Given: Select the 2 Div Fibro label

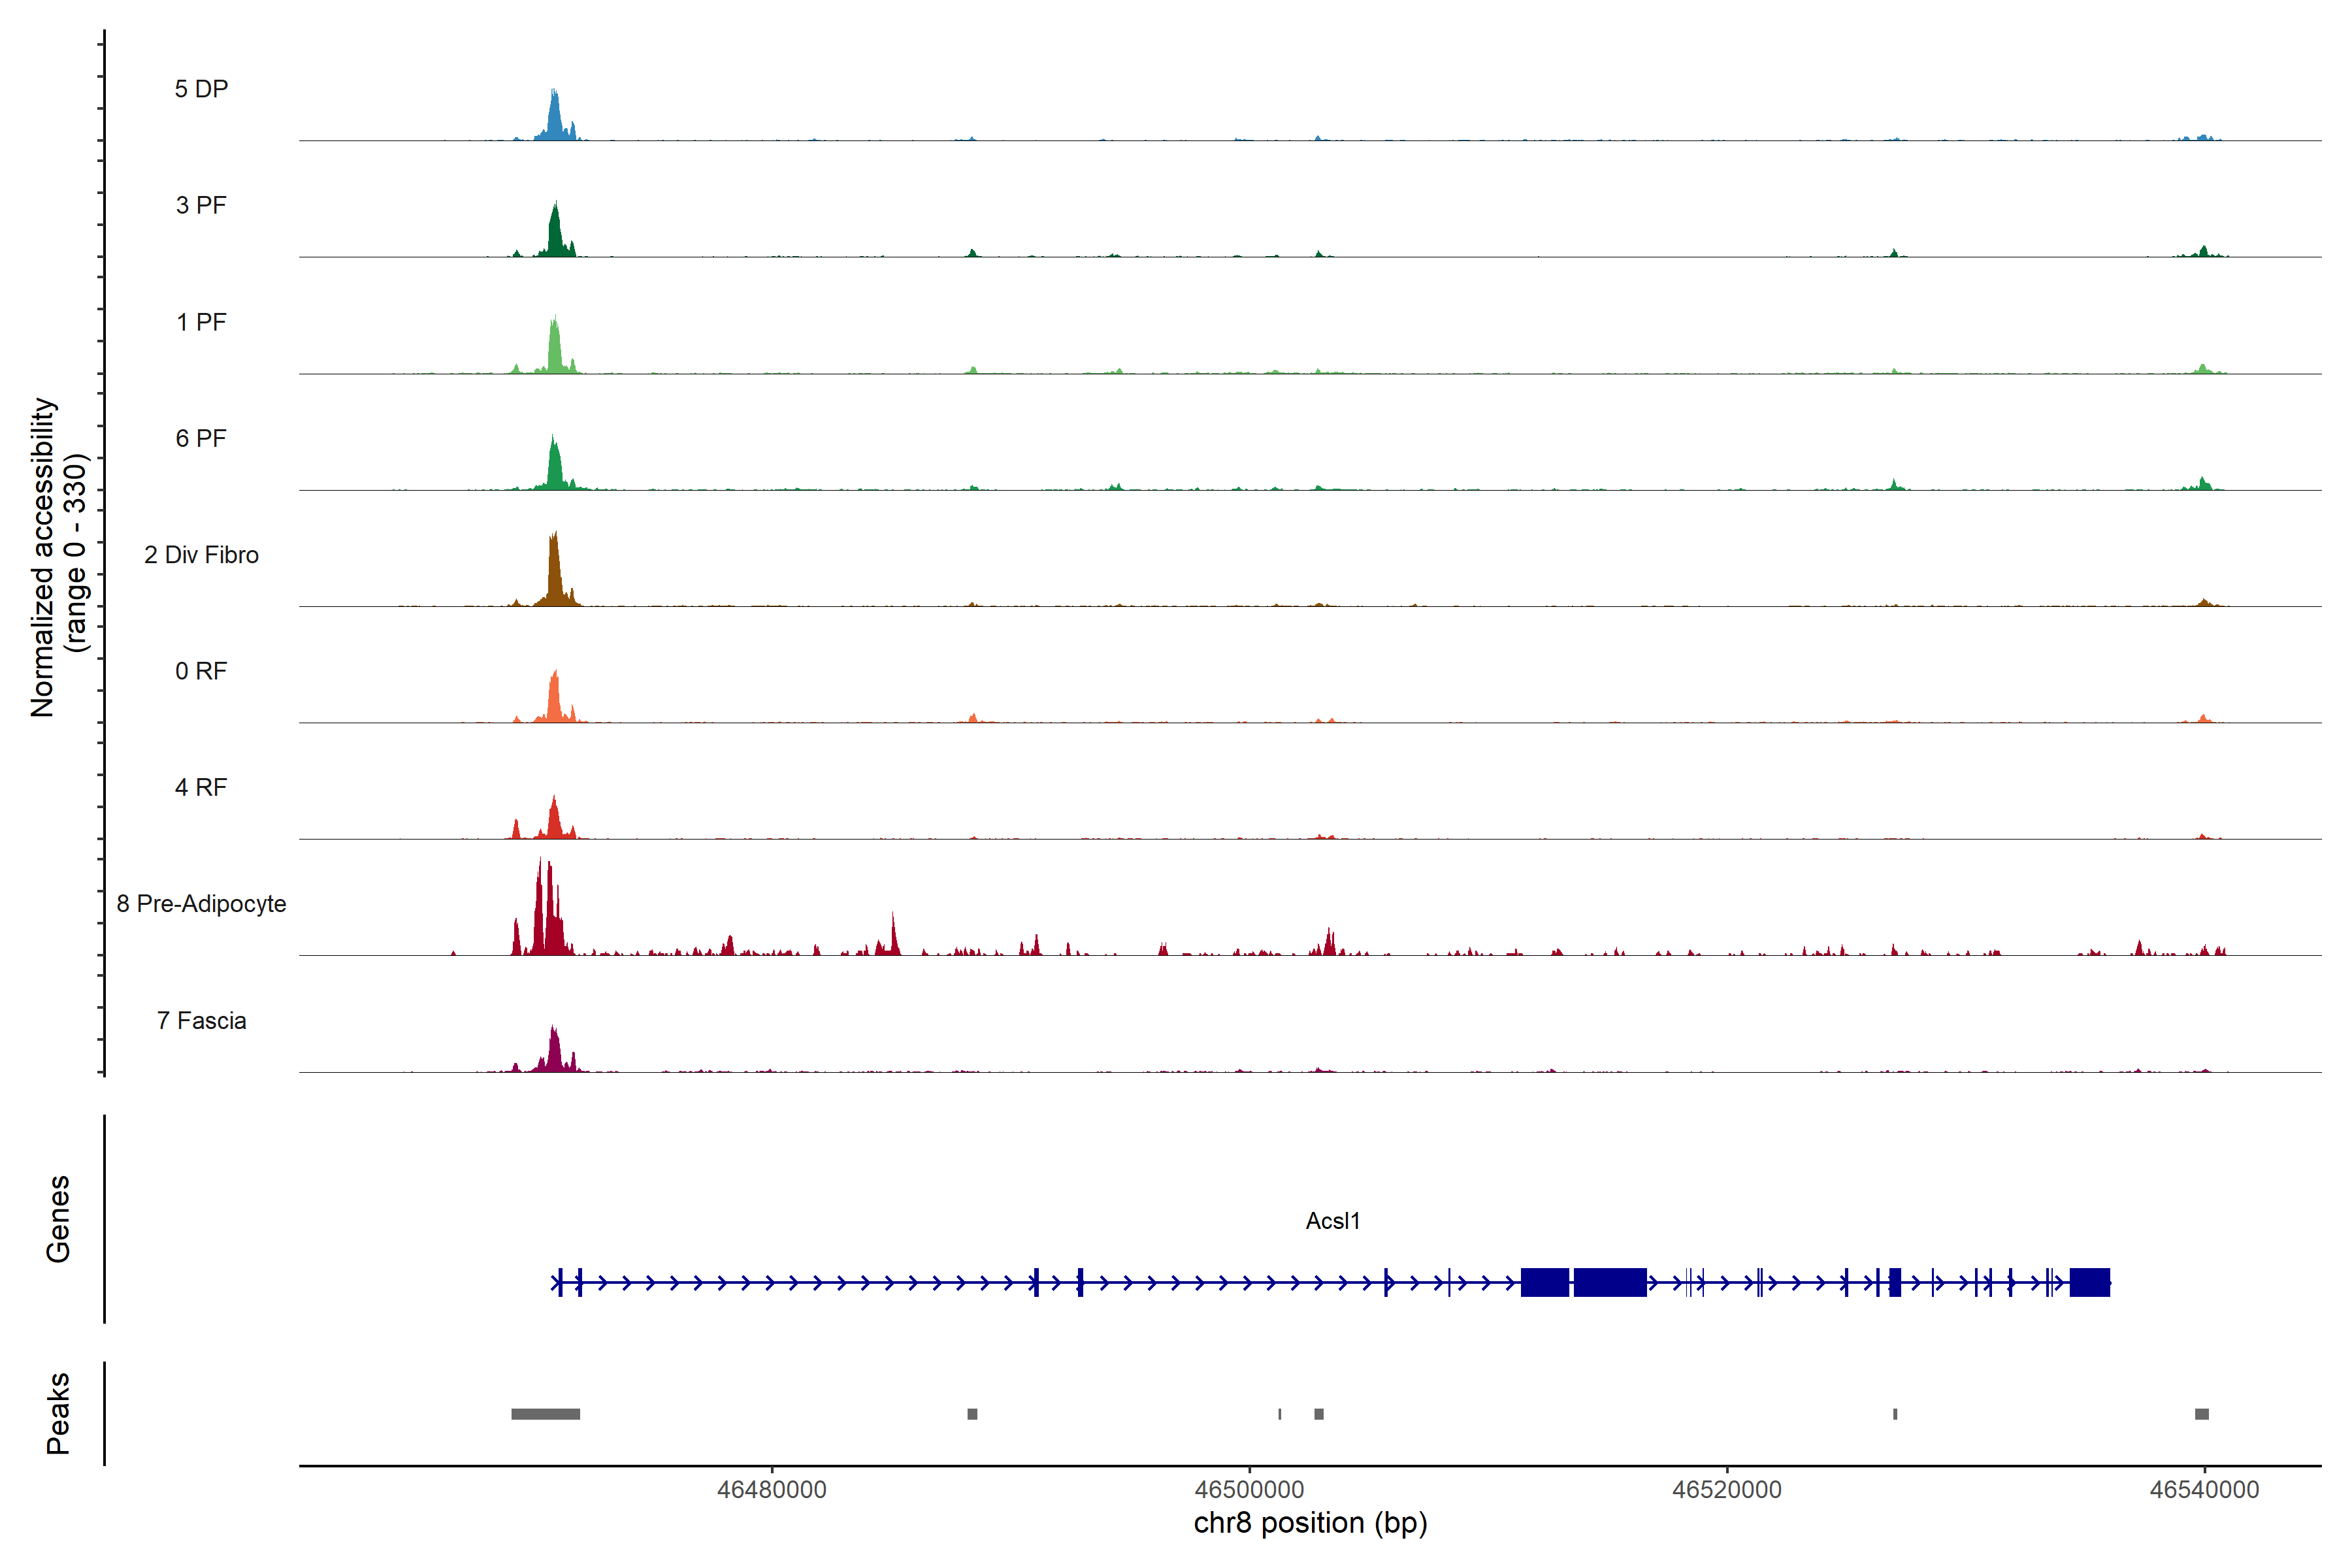Looking at the screenshot, I should [201, 555].
